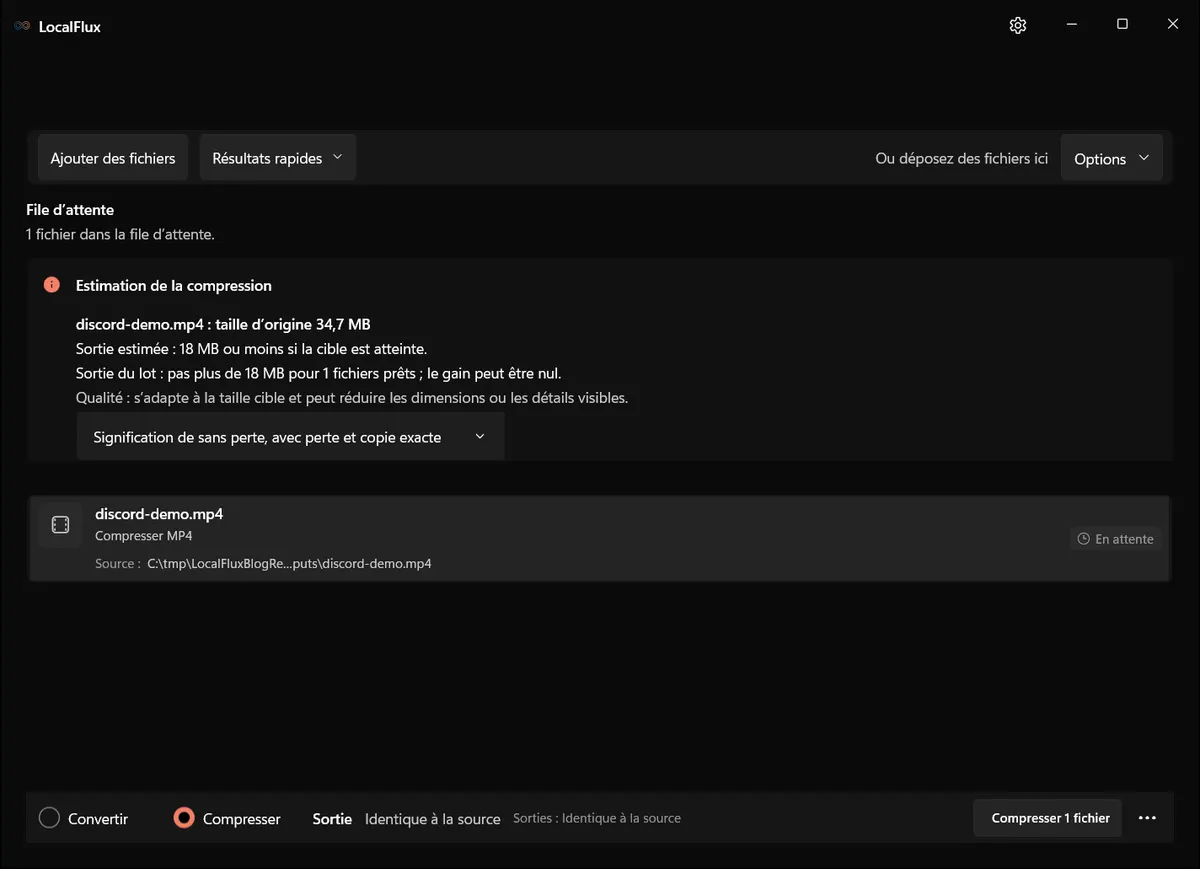
Task: Click the Sortie estimée : 18 MB line
Action: pos(251,349)
